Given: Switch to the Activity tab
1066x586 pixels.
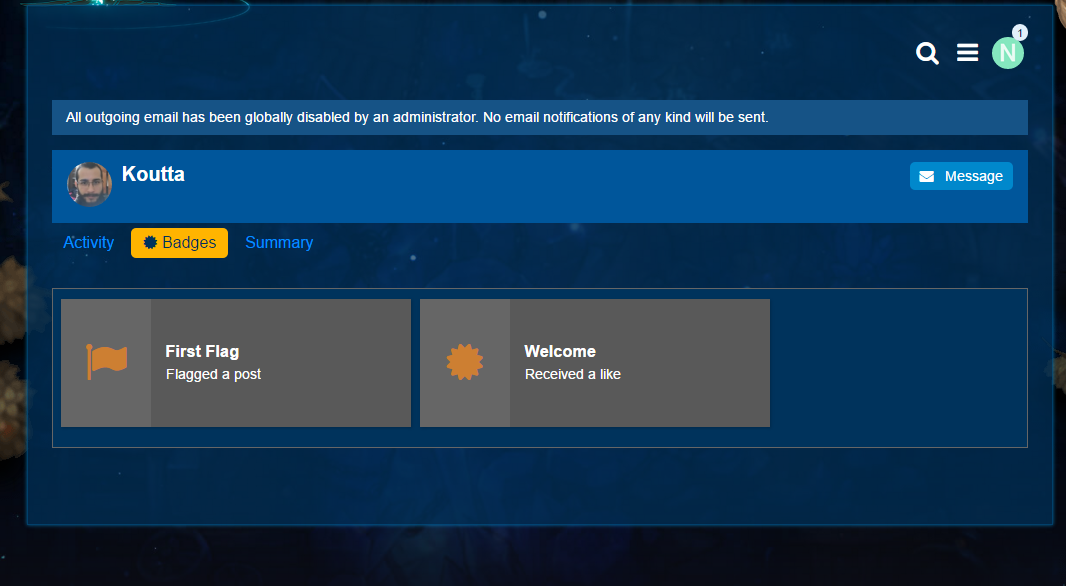Looking at the screenshot, I should pos(89,243).
